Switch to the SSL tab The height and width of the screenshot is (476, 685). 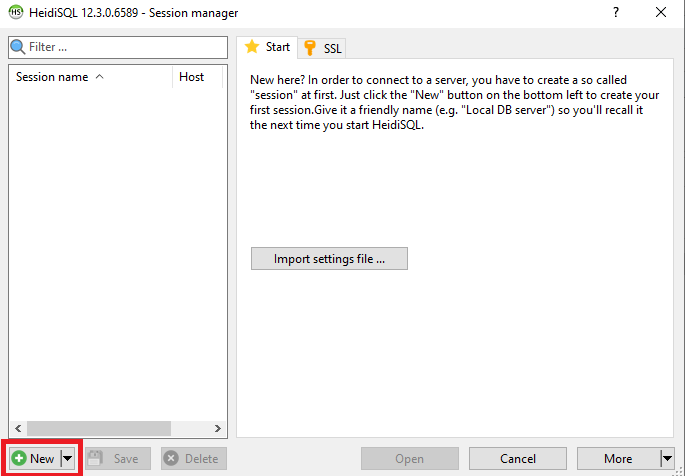click(x=322, y=48)
